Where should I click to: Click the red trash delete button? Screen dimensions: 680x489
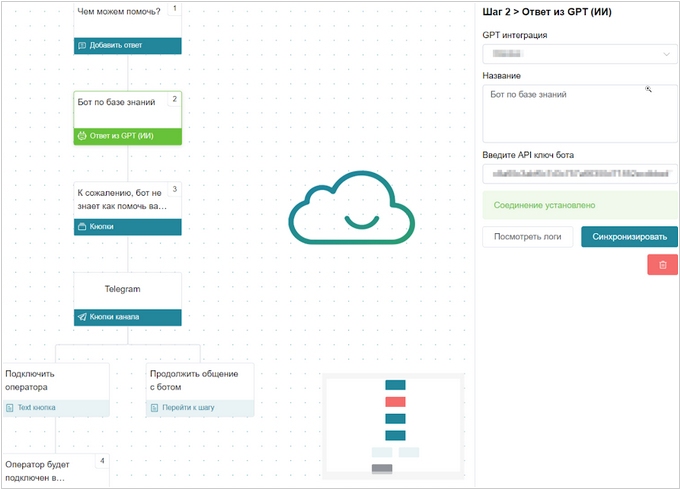(x=662, y=264)
